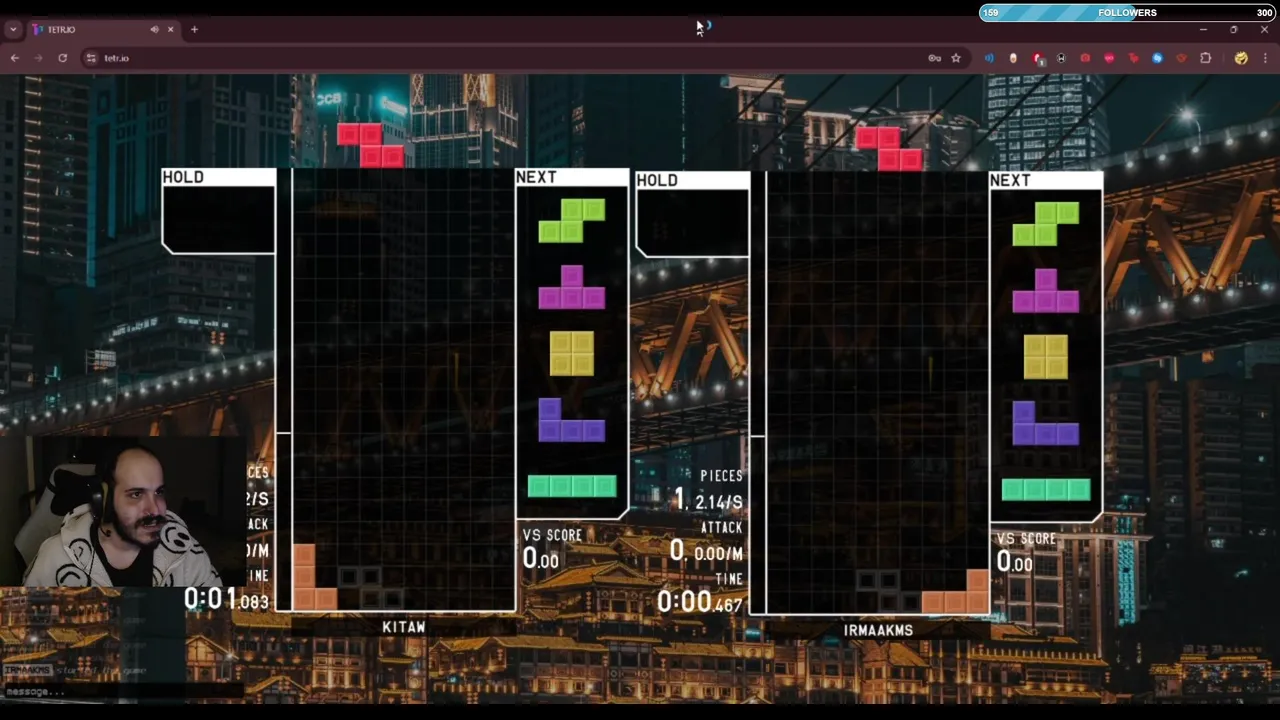The width and height of the screenshot is (1280, 720).
Task: Click the beige oval extension icon
Action: (1013, 58)
